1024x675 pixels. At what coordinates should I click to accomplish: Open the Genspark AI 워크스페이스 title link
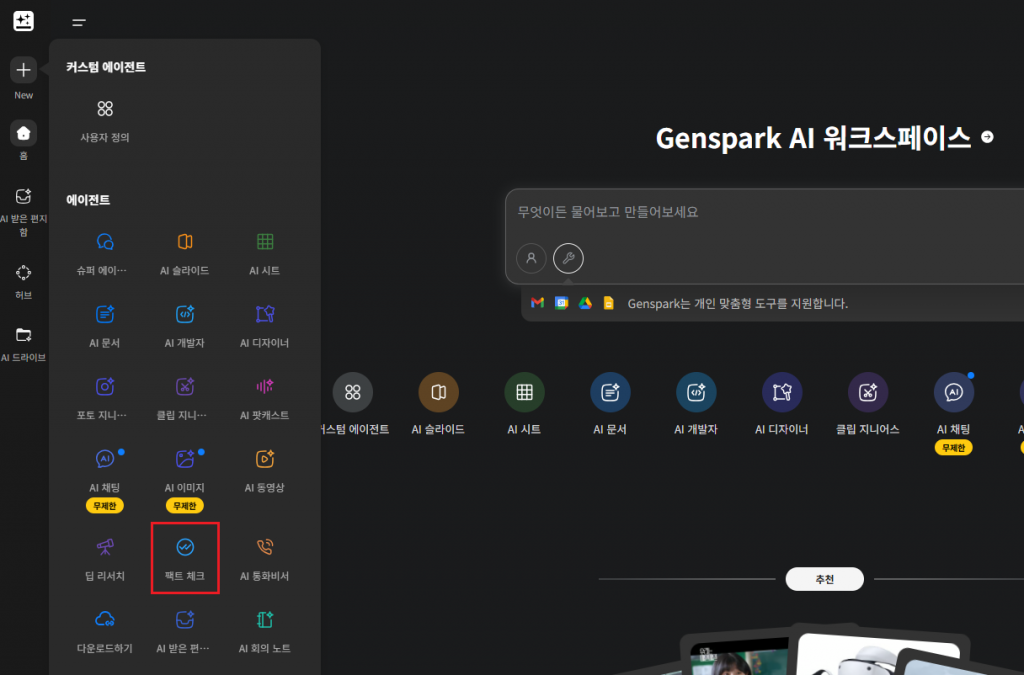coord(818,139)
